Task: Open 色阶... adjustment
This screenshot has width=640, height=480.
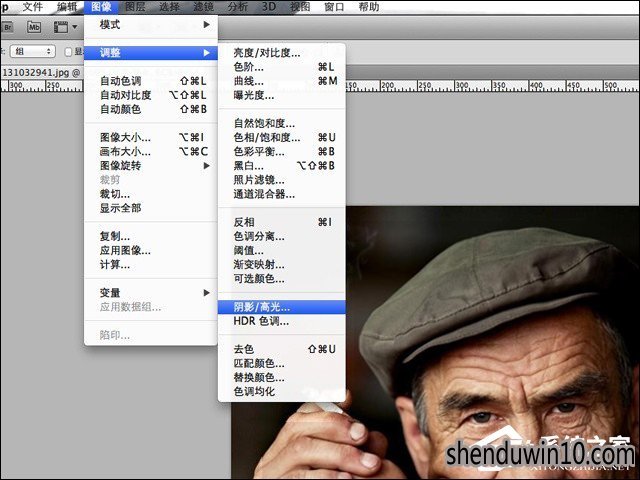Action: (282, 67)
